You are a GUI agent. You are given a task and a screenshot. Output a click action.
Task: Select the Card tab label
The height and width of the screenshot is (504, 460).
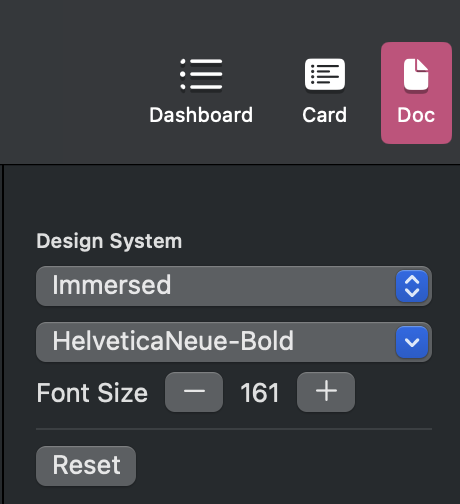coord(325,115)
